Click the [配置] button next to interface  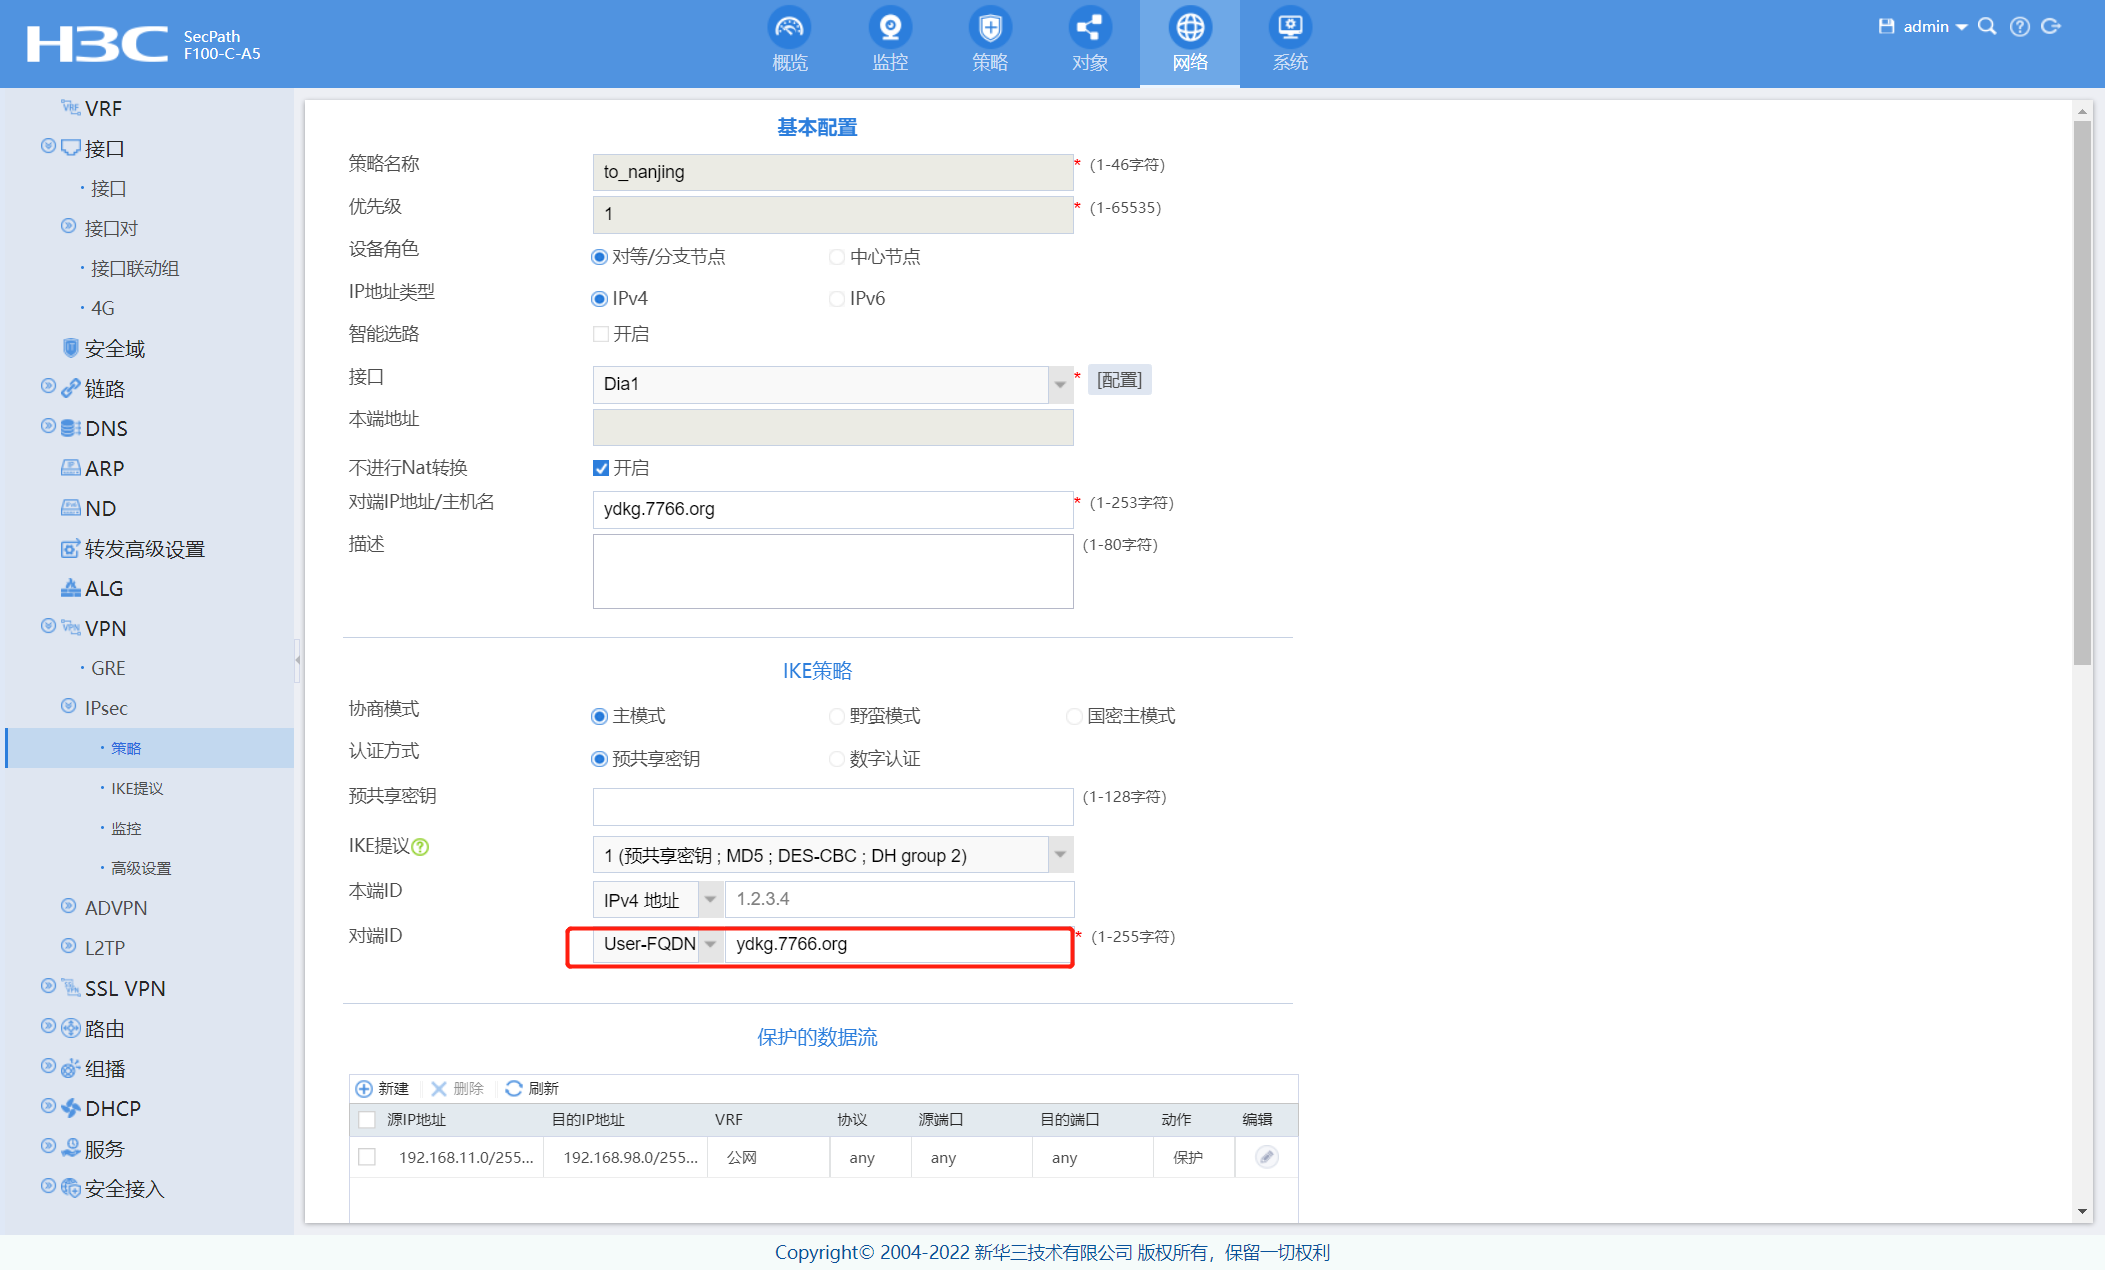1119,380
